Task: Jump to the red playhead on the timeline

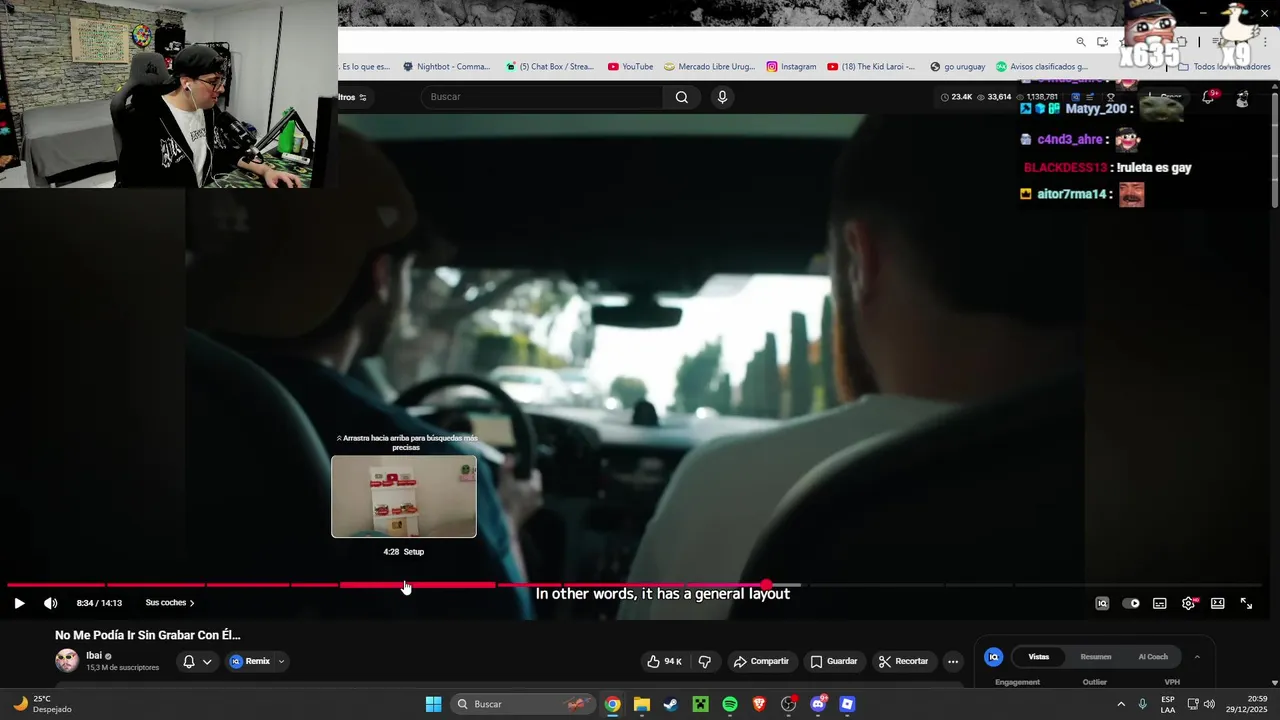Action: pyautogui.click(x=766, y=585)
